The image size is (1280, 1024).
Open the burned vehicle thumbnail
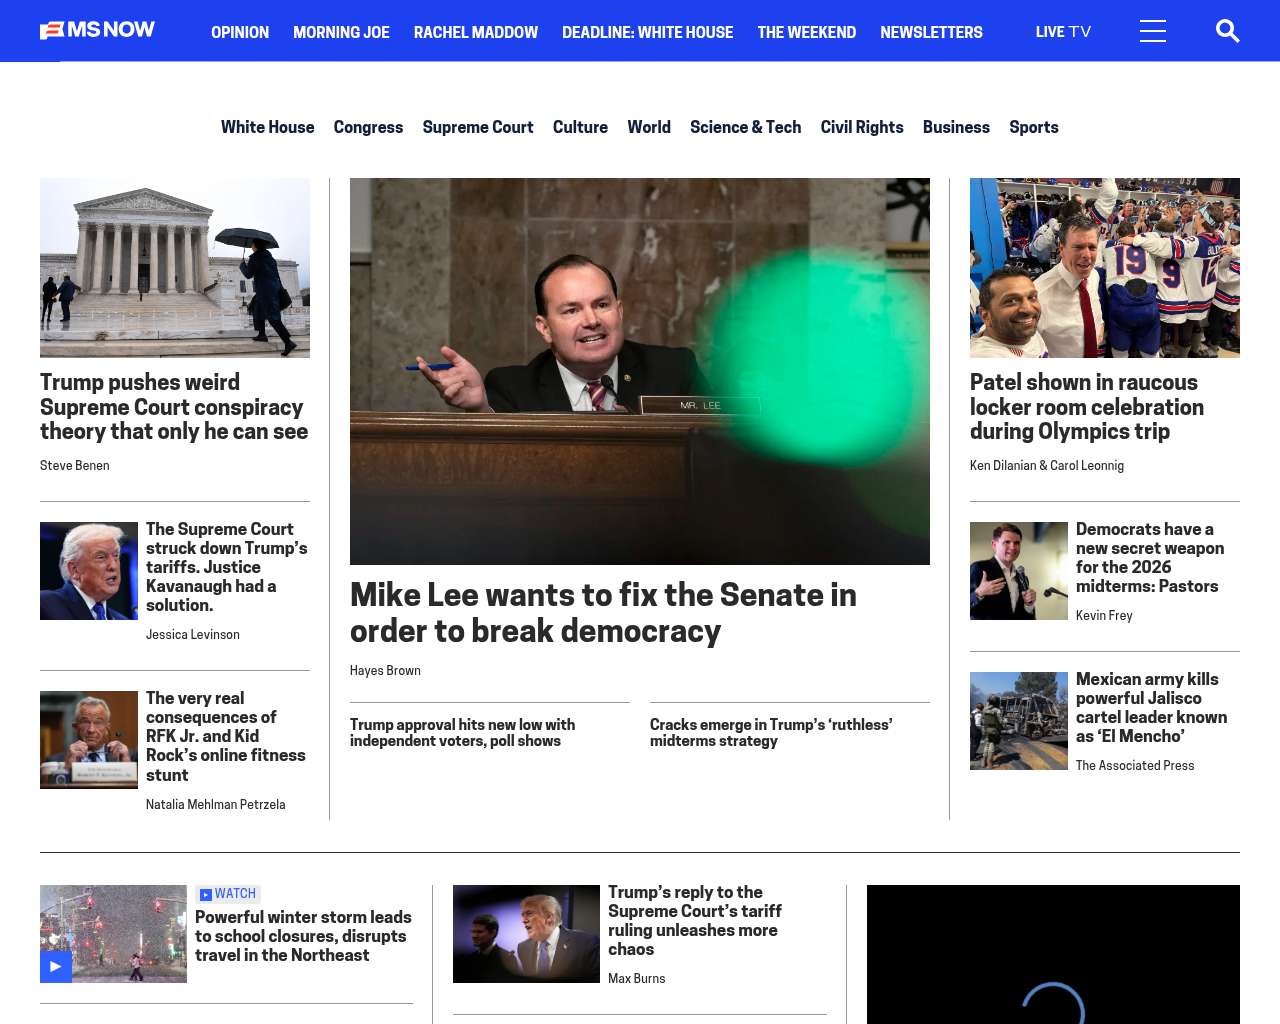[1019, 721]
